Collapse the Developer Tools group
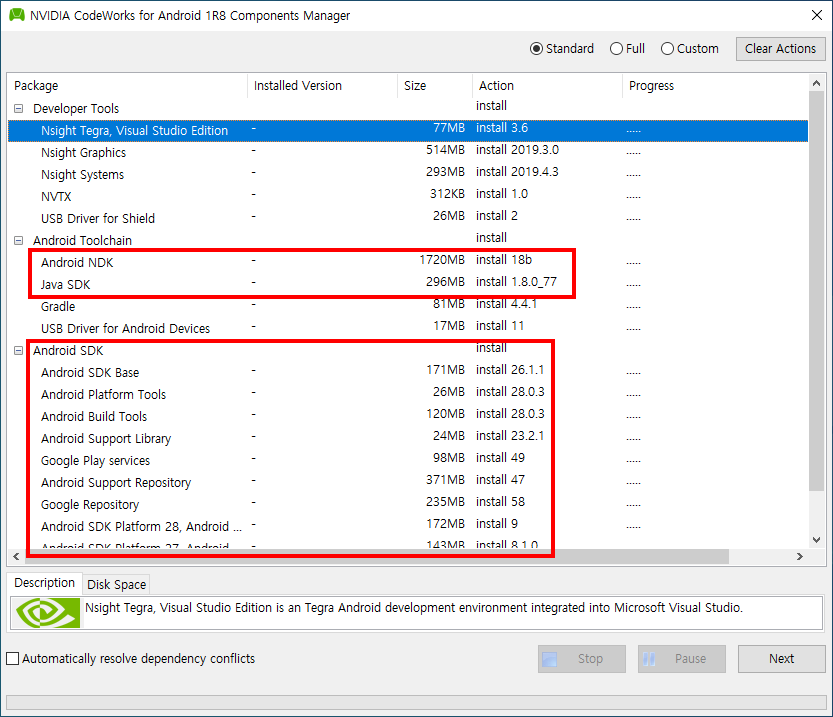833x717 pixels. (19, 108)
